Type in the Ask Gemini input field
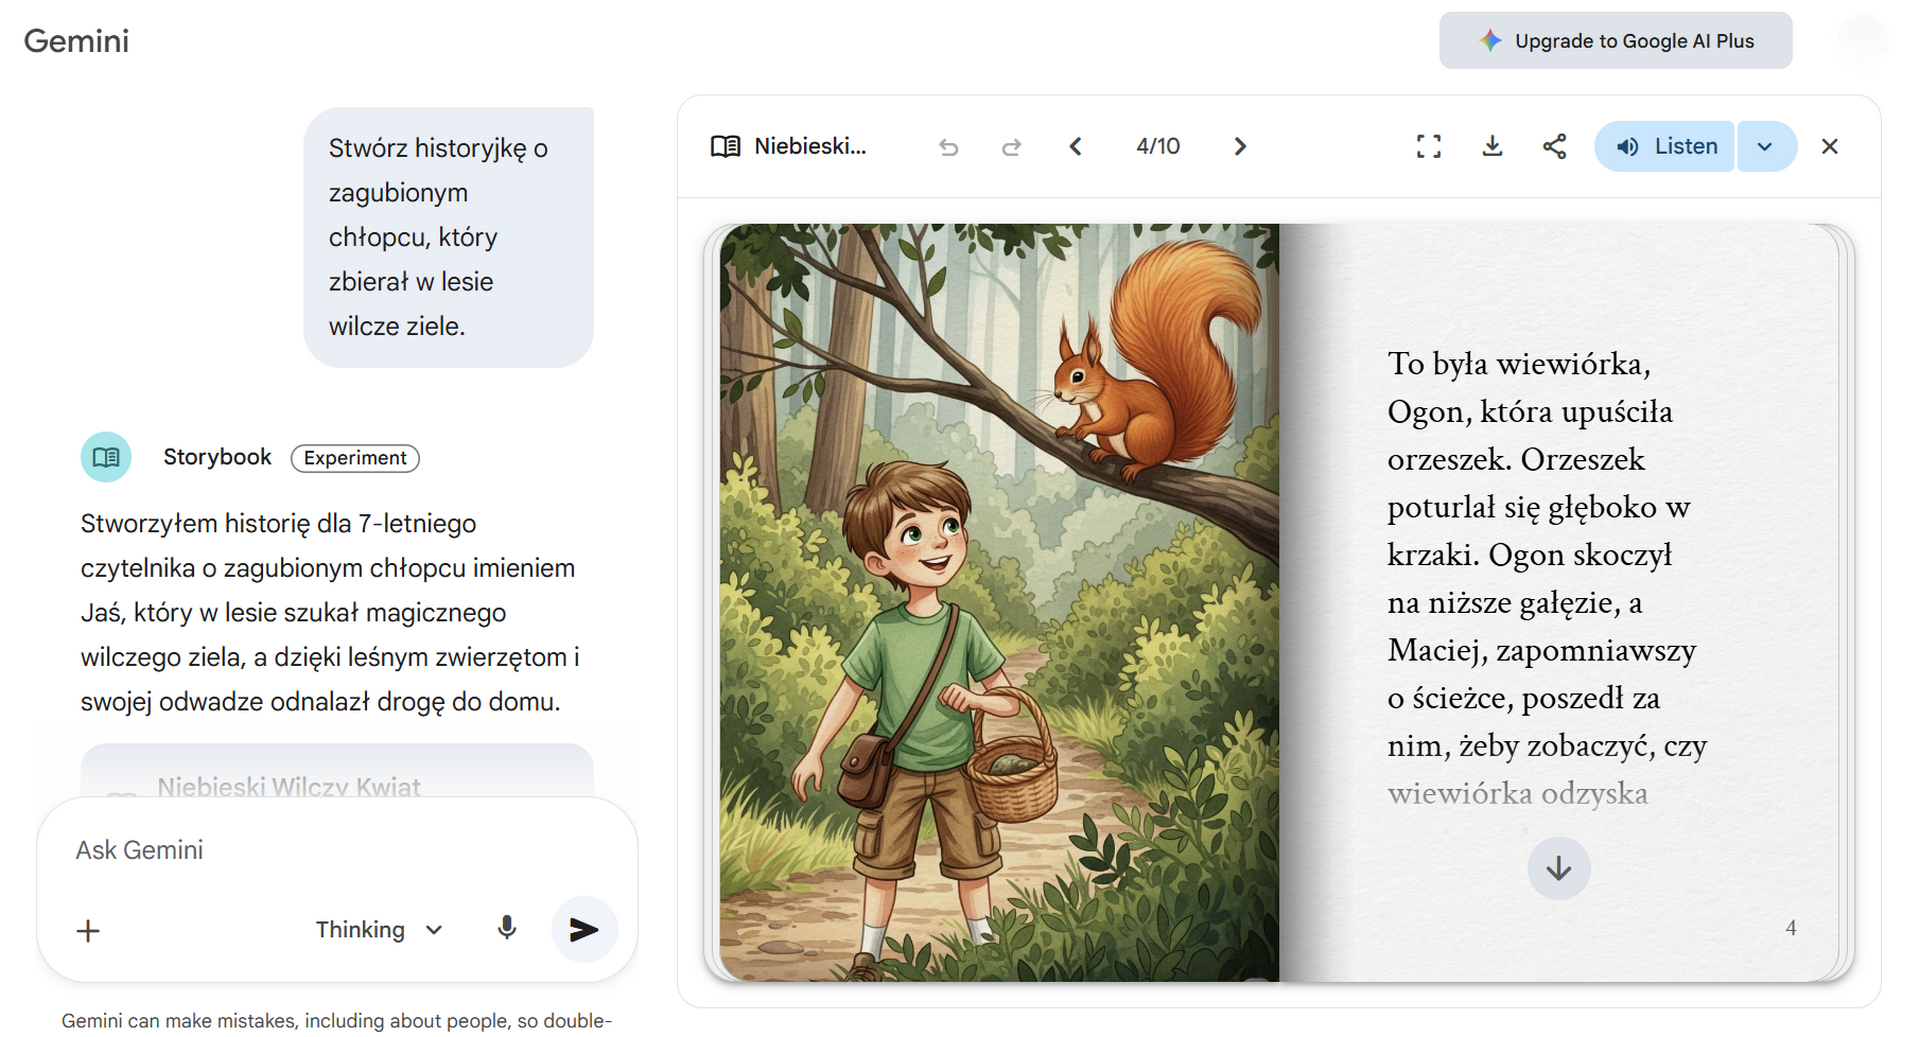This screenshot has width=1920, height=1037. coord(330,850)
